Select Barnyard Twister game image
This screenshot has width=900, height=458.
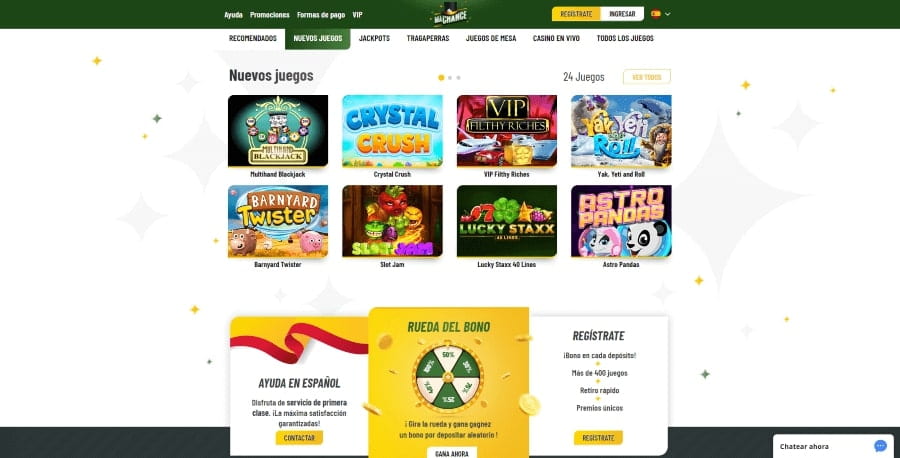[278, 221]
